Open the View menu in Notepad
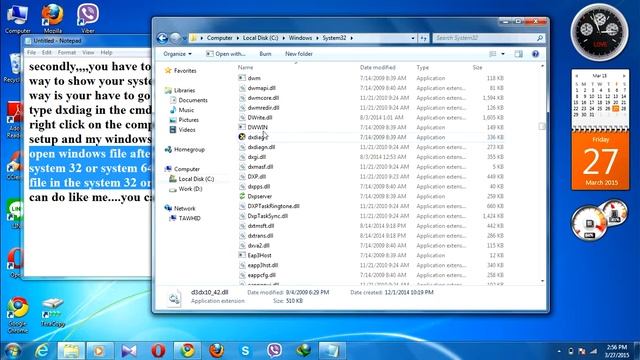This screenshot has height=360, width=640. pyautogui.click(x=88, y=53)
